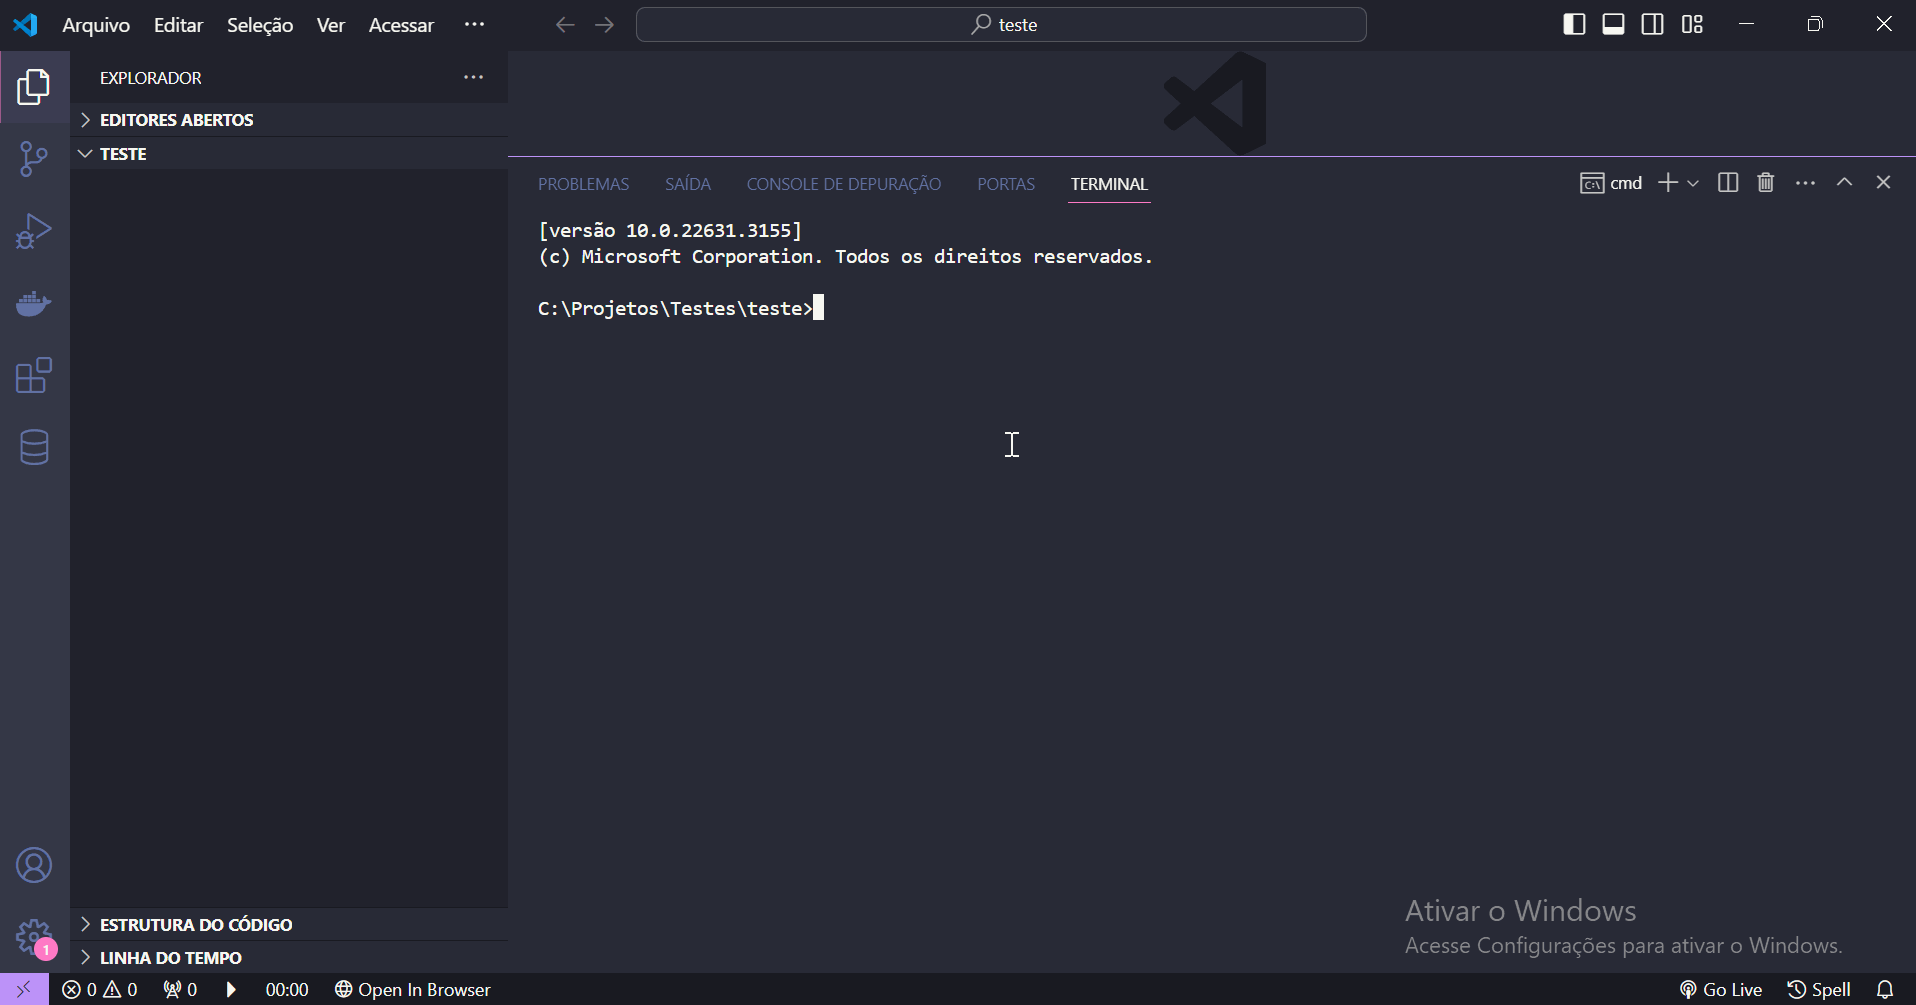Create a new terminal with plus
1916x1005 pixels.
coord(1667,182)
